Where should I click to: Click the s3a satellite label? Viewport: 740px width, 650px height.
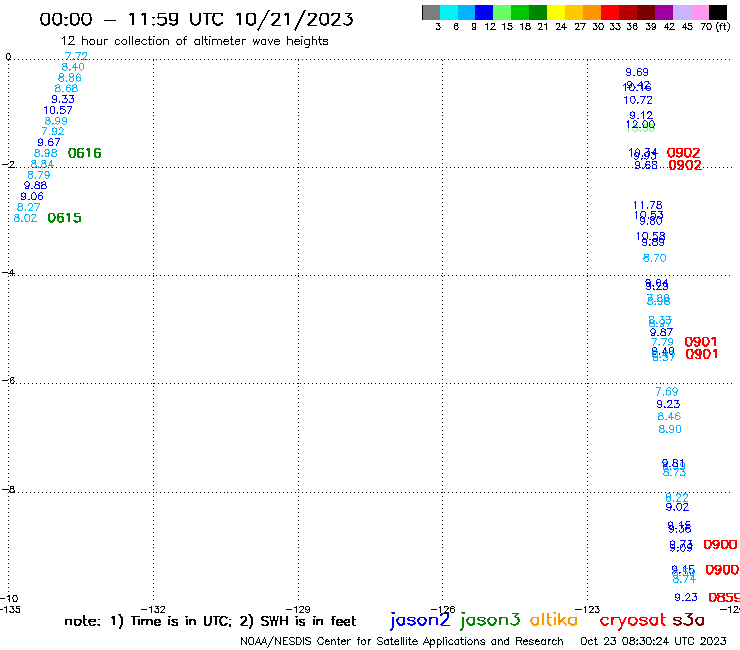point(688,620)
